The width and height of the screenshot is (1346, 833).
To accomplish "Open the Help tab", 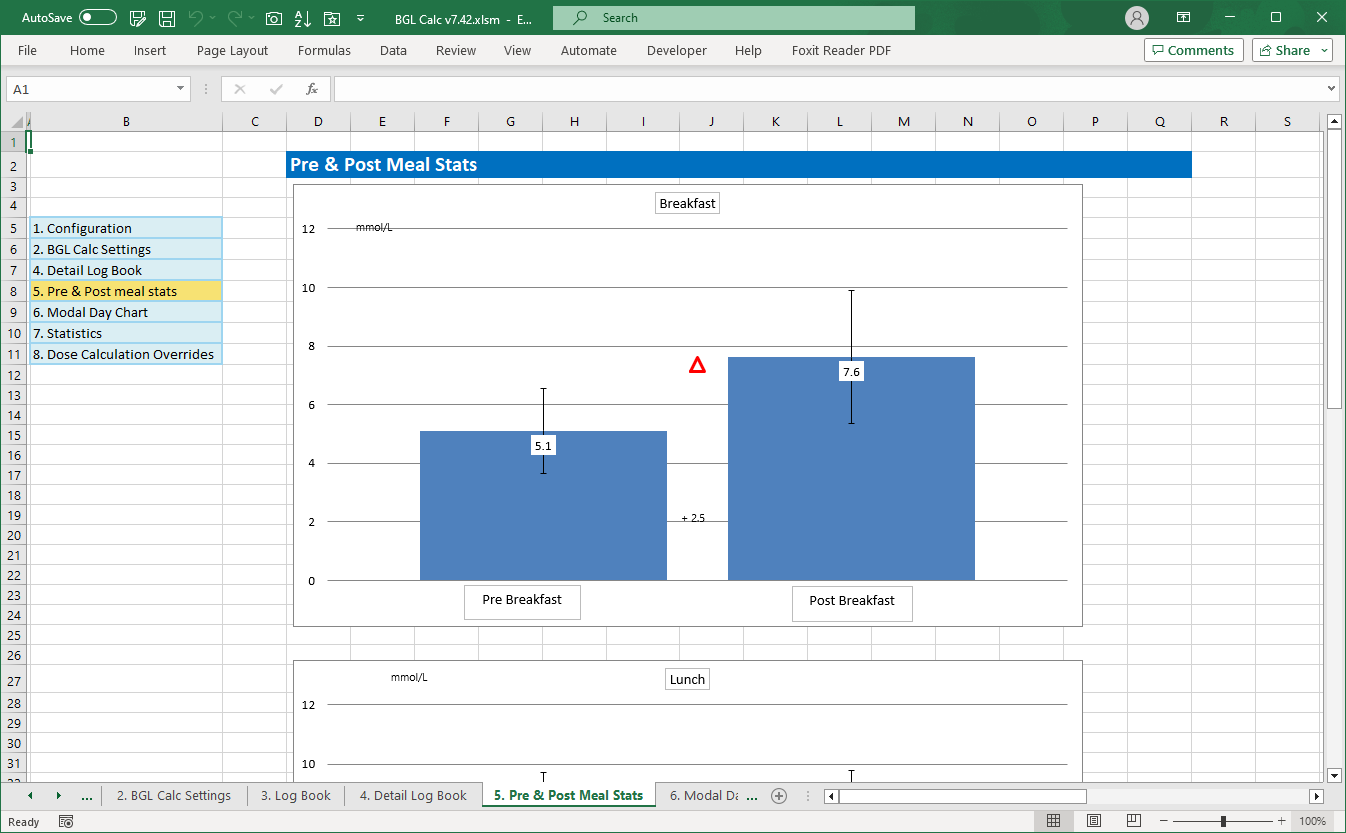I will pos(748,50).
